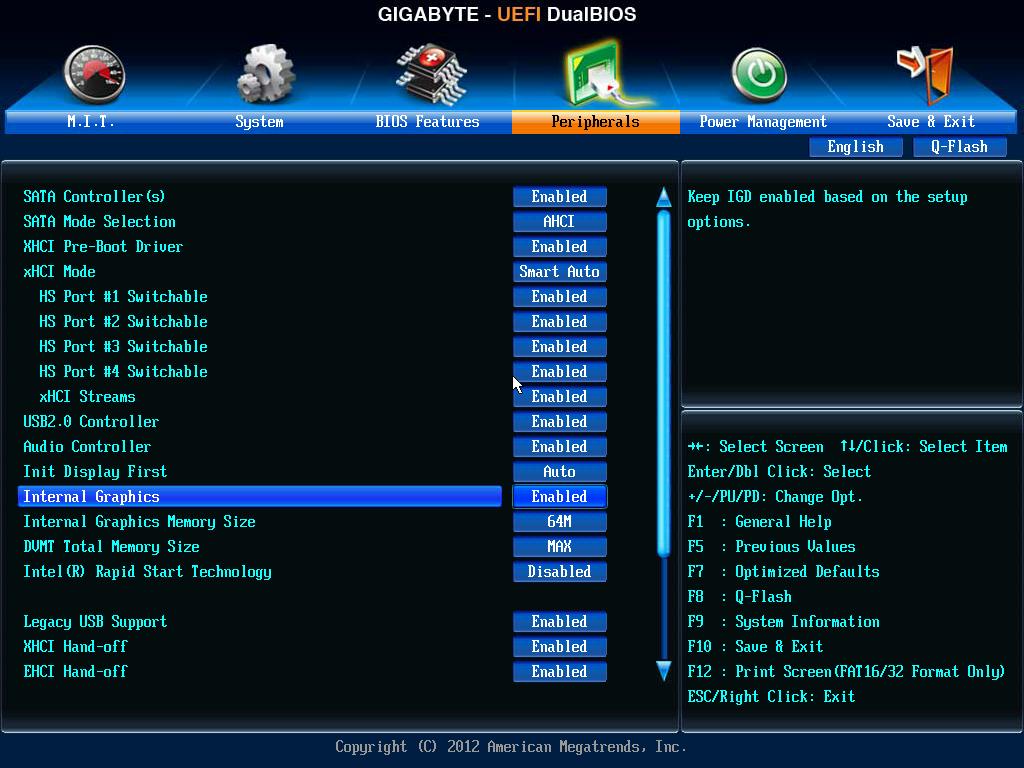Toggle Audio Controller Enabled value
Viewport: 1024px width, 768px height.
click(x=560, y=447)
